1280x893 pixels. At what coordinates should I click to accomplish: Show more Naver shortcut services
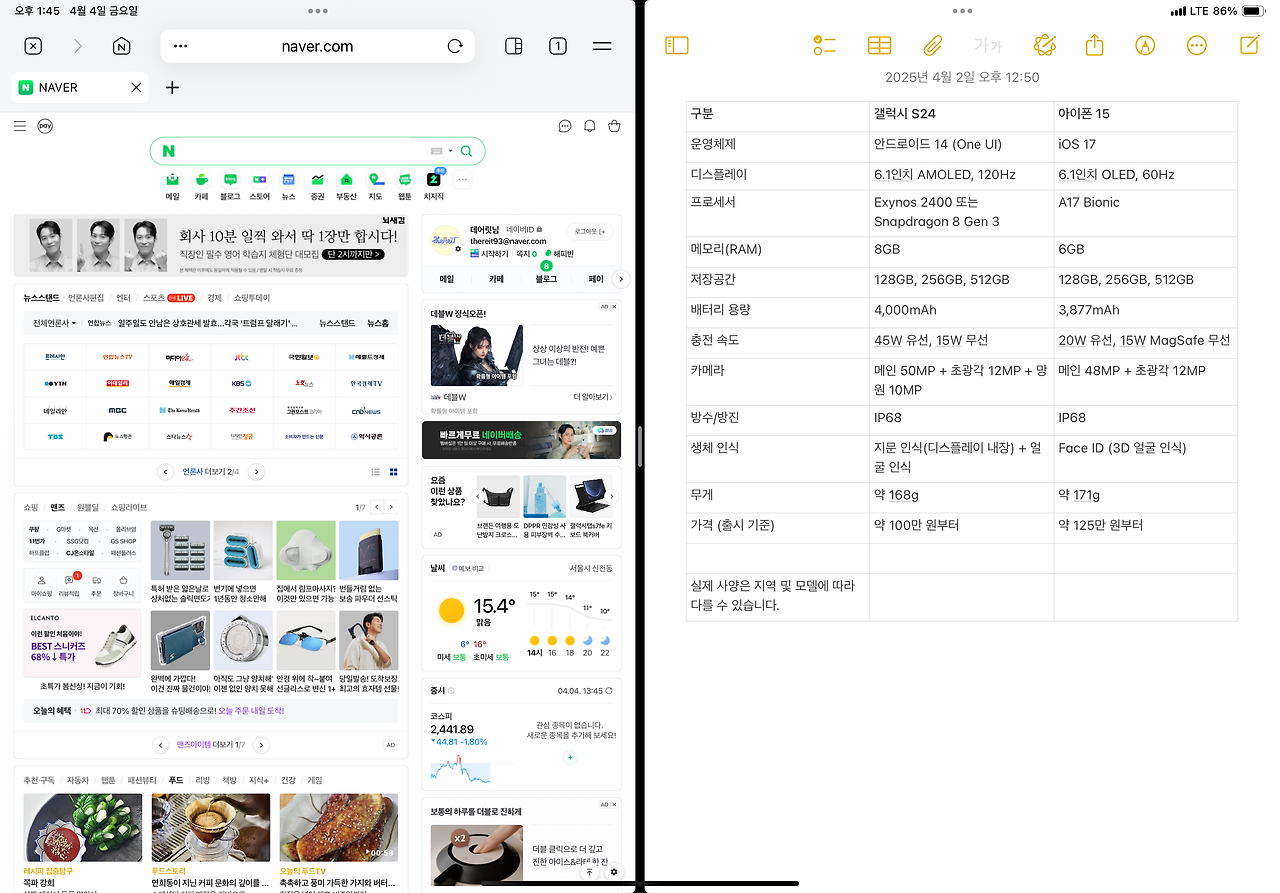[462, 180]
